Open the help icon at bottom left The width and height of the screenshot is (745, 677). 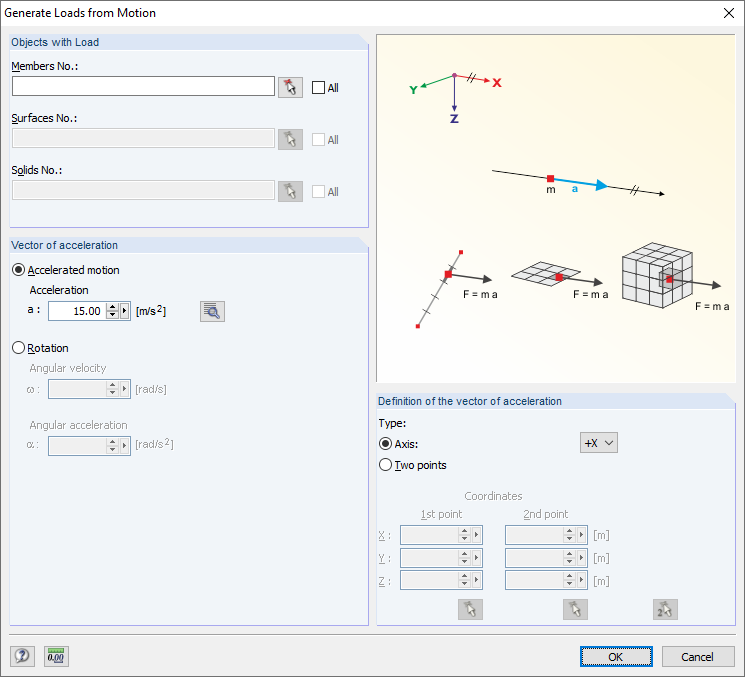[x=22, y=656]
